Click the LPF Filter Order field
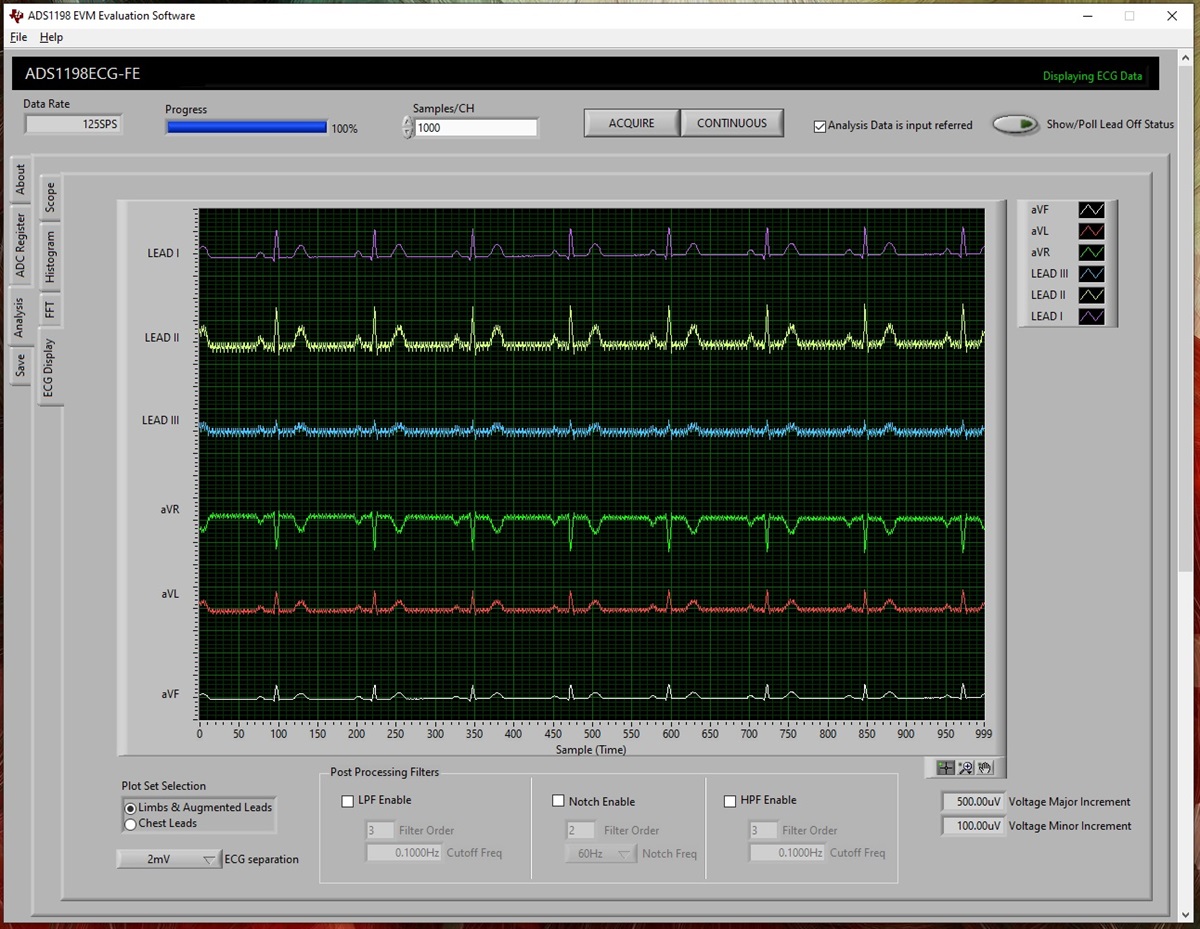Screen dimensions: 1200x929 pos(380,830)
